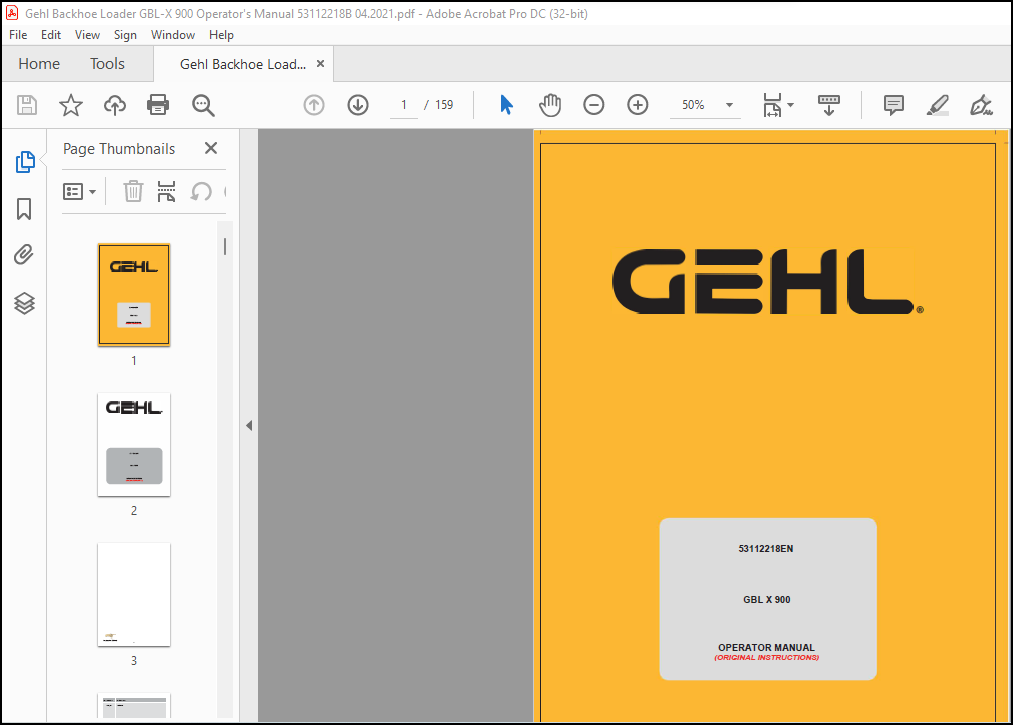Choose the Selection arrow tool

pos(506,105)
